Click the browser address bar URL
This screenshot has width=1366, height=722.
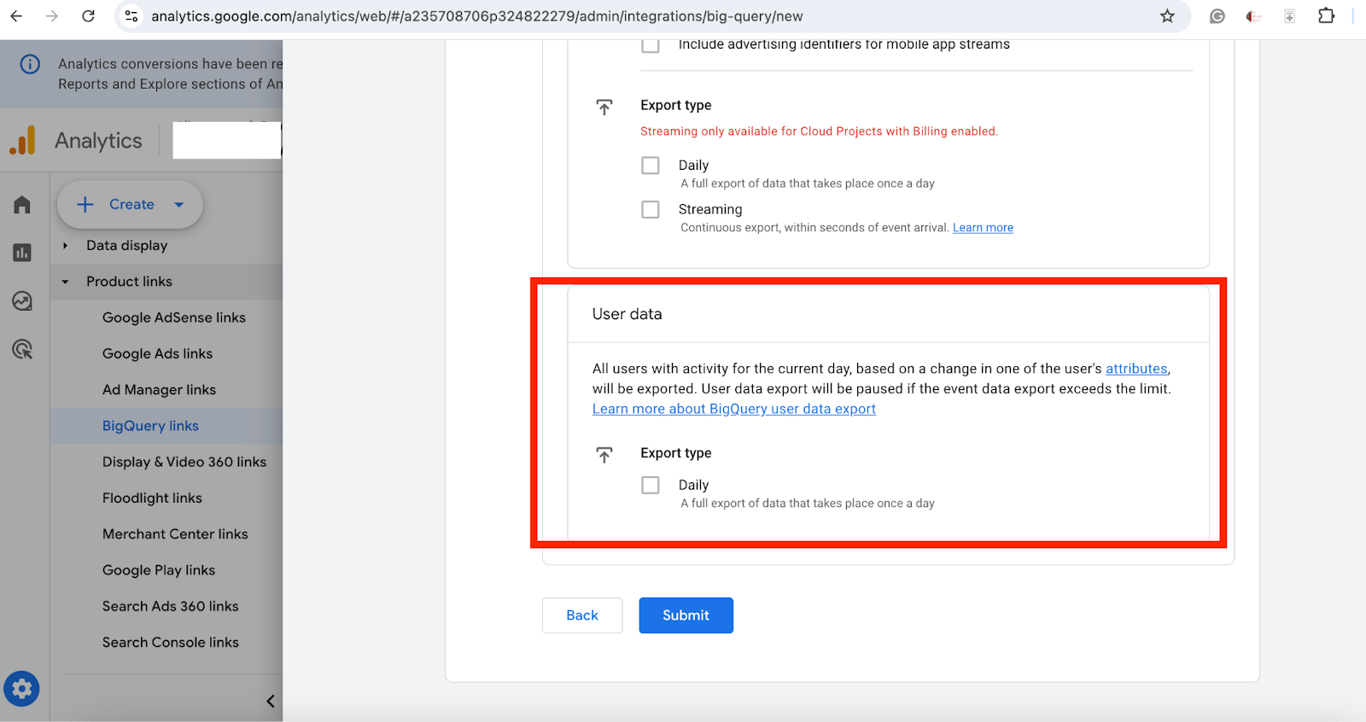coord(477,16)
